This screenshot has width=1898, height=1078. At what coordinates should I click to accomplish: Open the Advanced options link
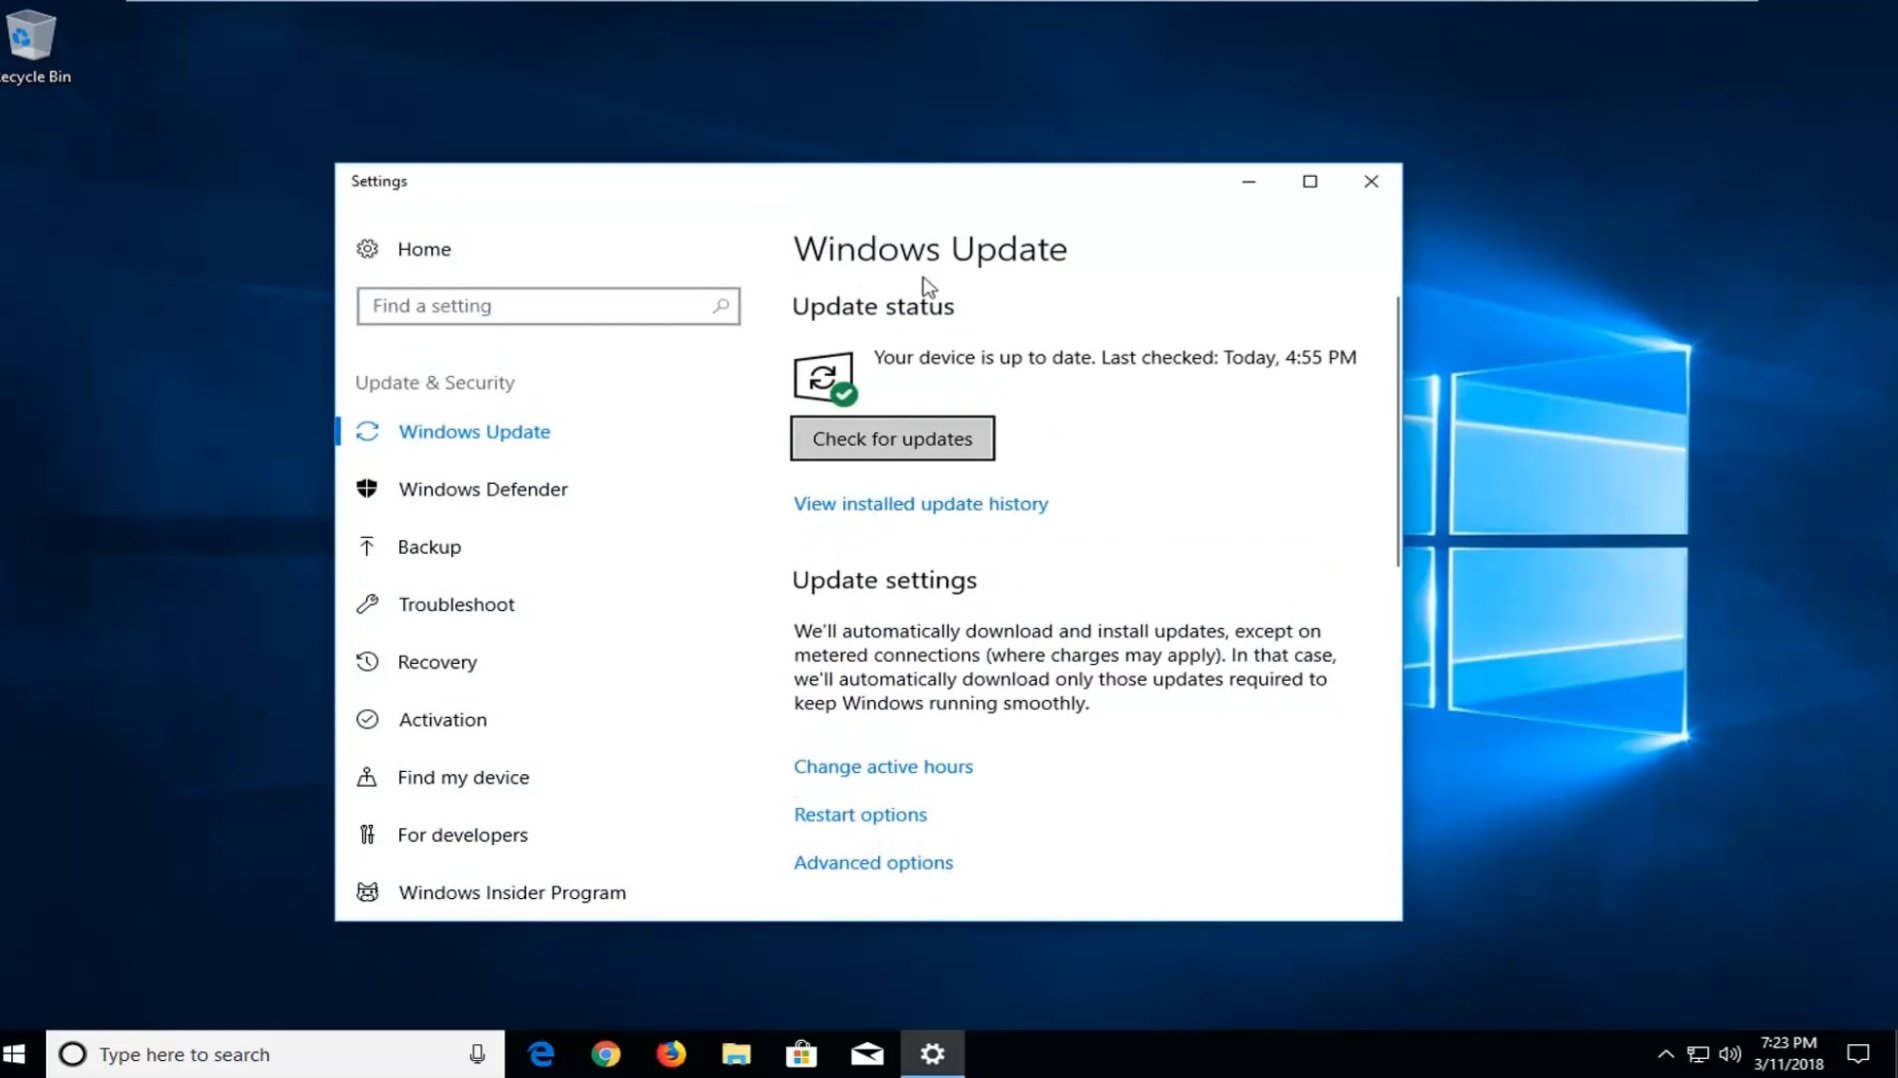(x=873, y=863)
